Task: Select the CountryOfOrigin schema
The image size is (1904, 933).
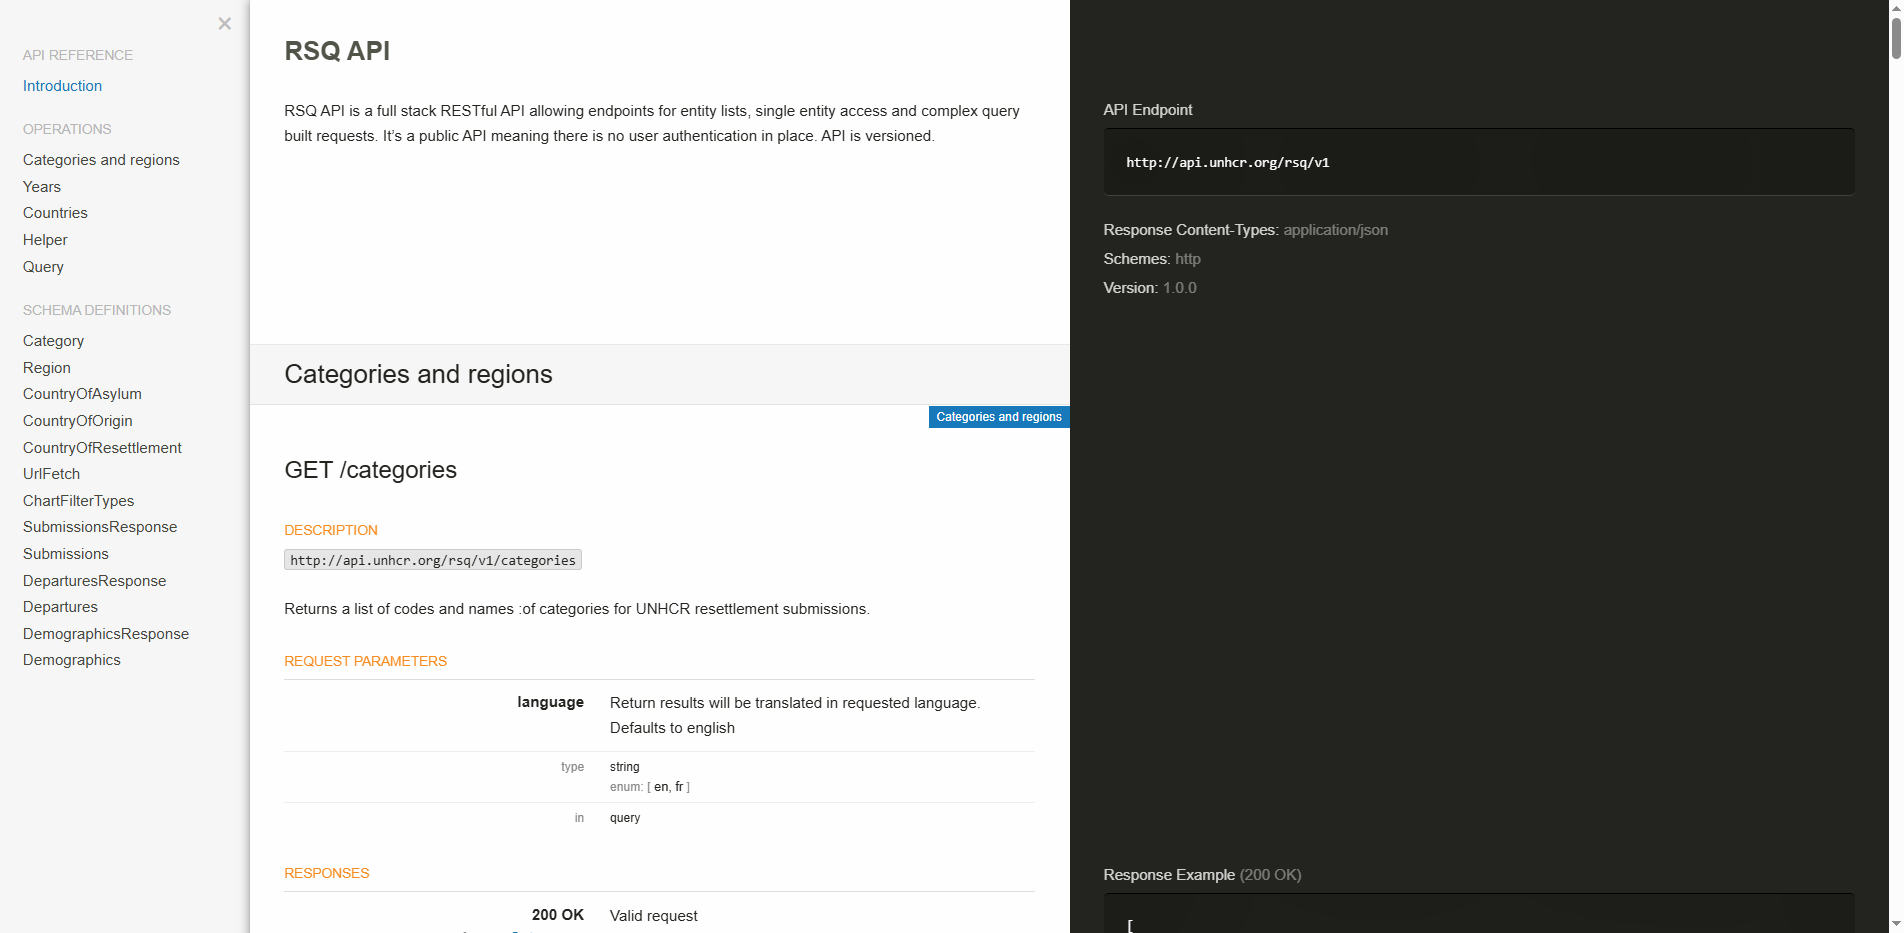Action: (x=77, y=420)
